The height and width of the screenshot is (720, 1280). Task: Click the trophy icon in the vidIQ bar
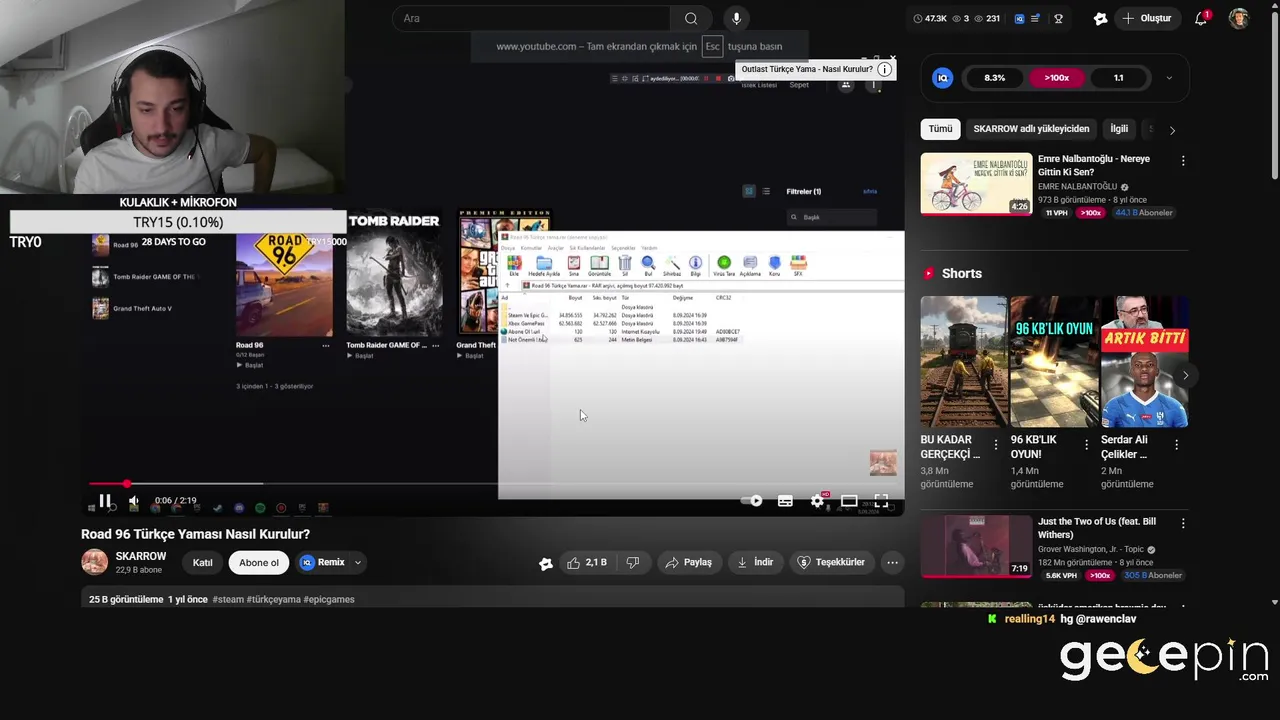pyautogui.click(x=1058, y=18)
